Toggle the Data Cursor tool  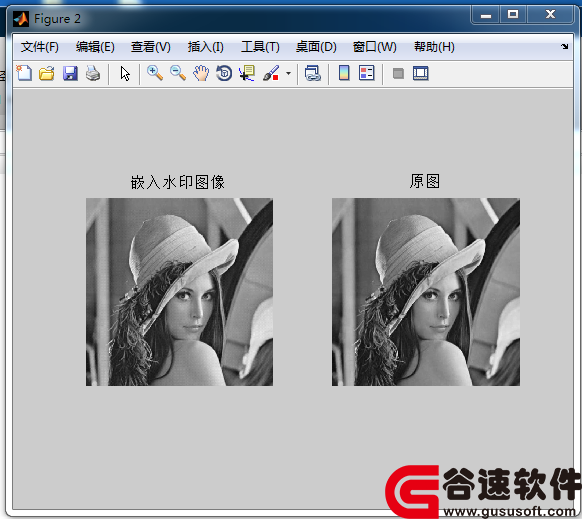coord(247,73)
